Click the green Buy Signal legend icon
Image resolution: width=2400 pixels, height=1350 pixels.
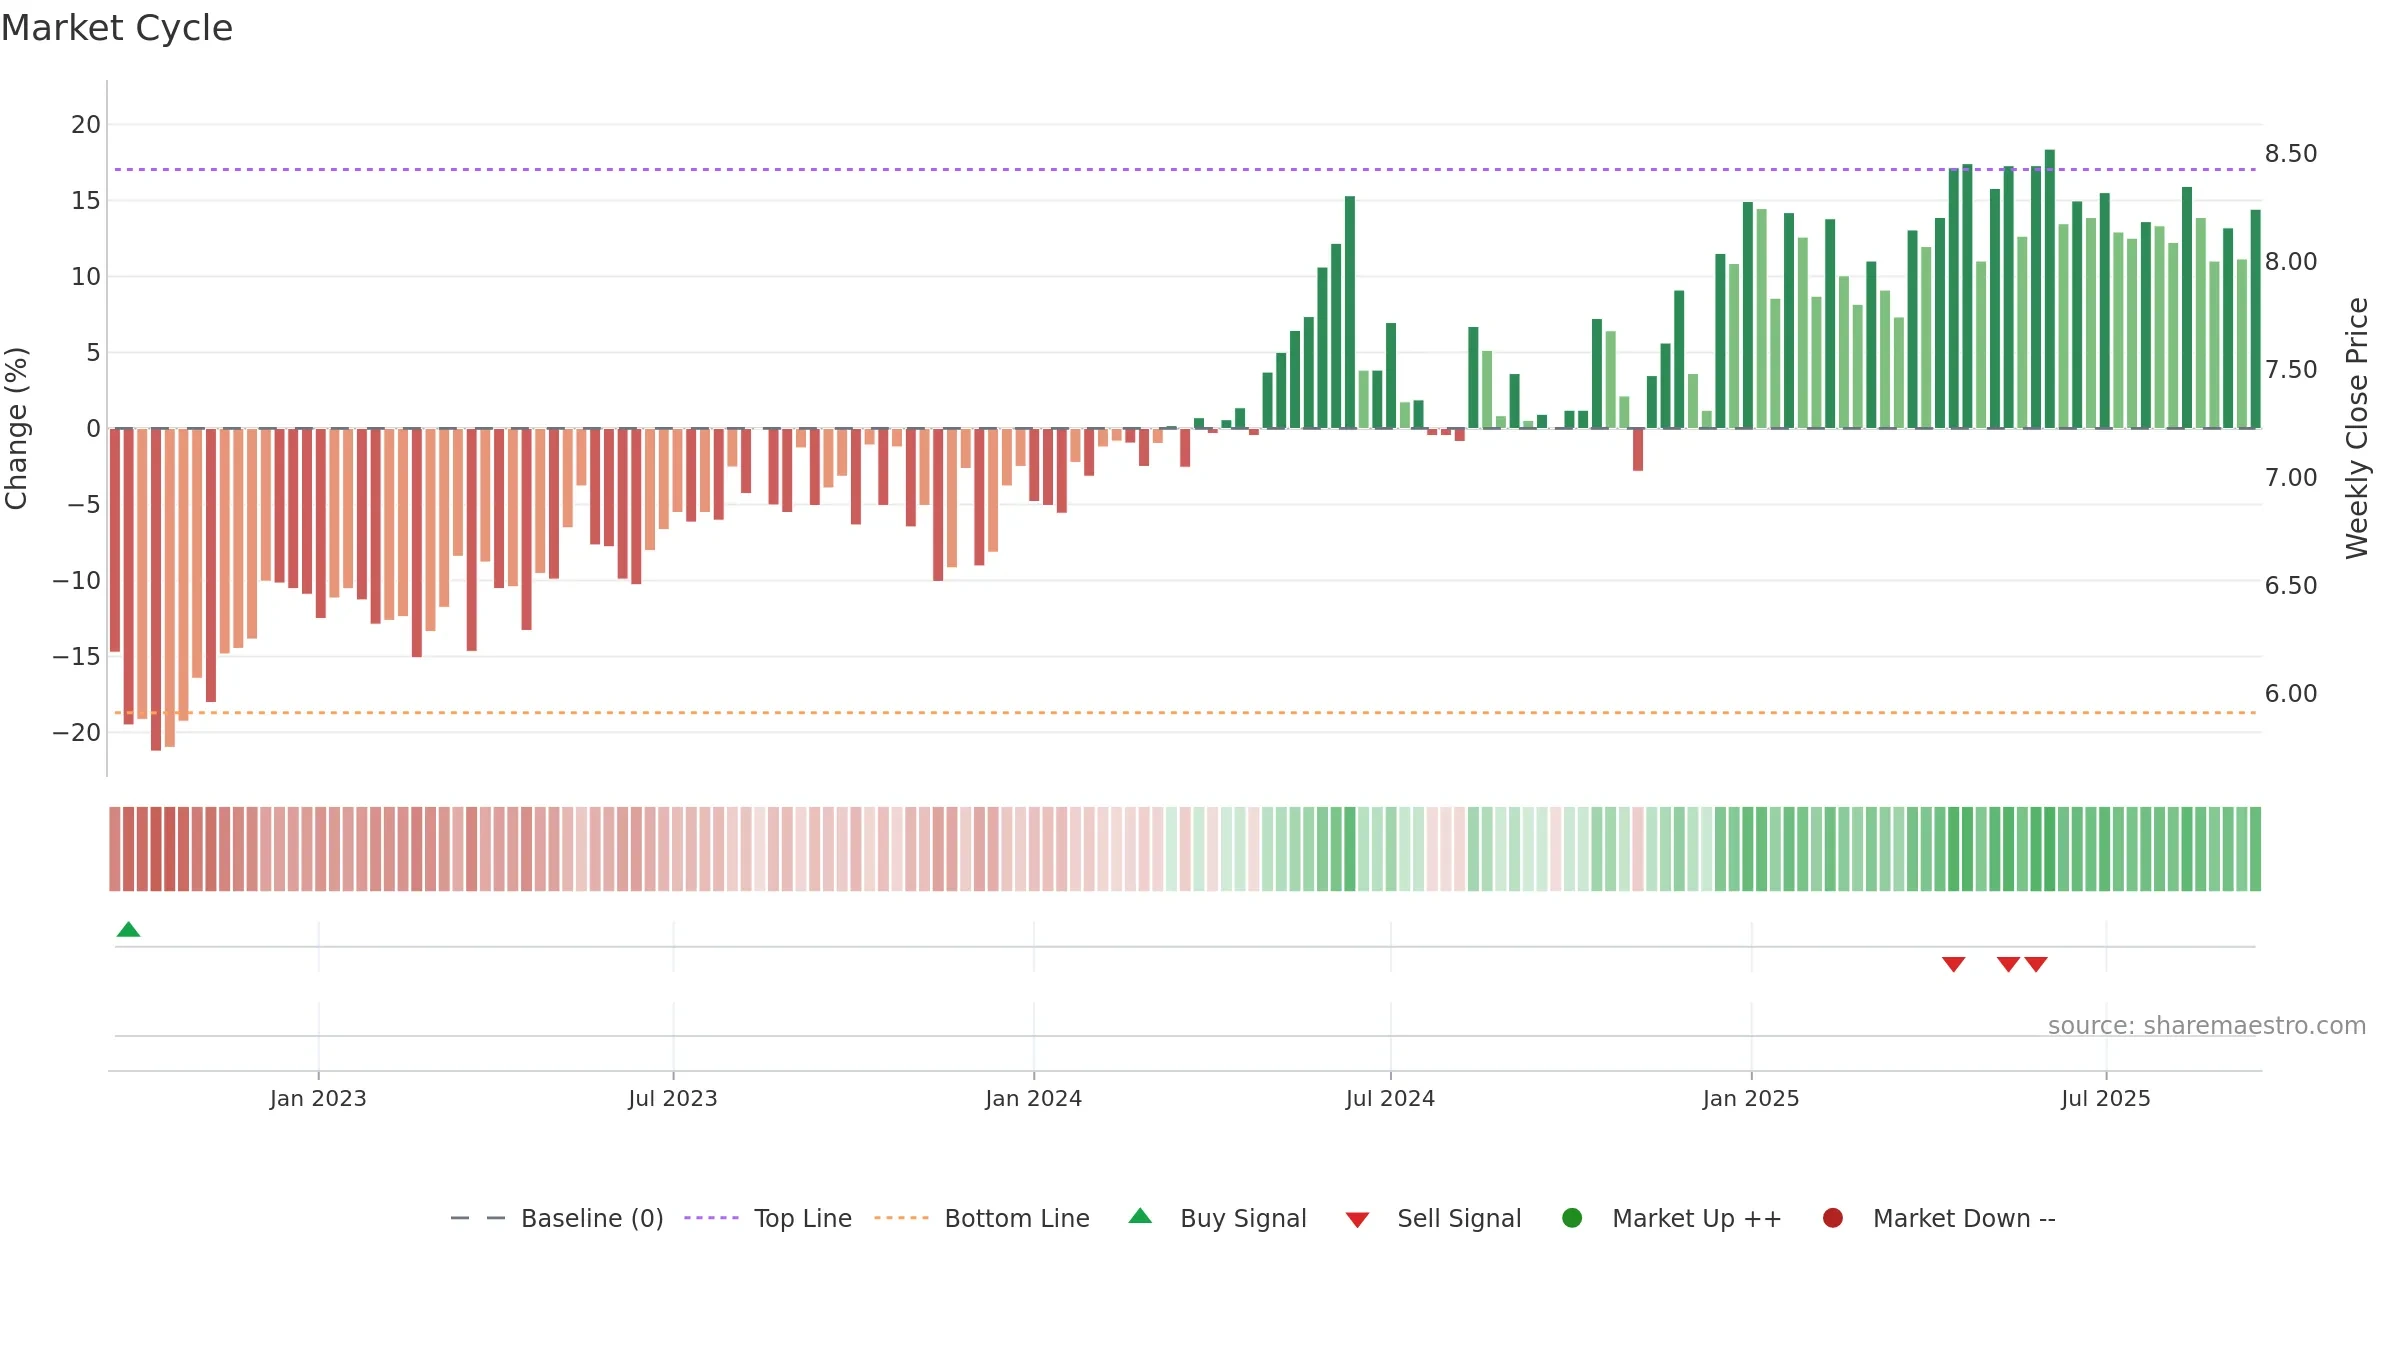1140,1217
